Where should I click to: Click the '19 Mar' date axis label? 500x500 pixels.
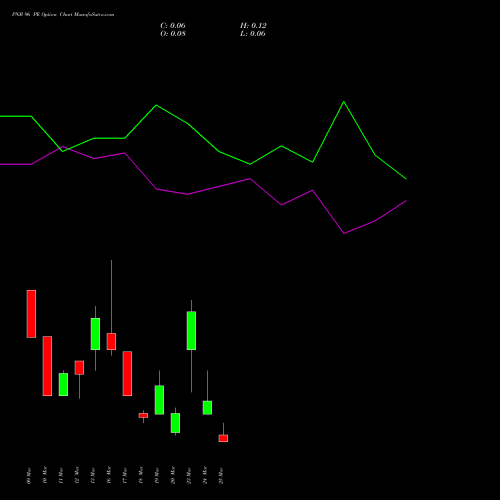pos(157,475)
